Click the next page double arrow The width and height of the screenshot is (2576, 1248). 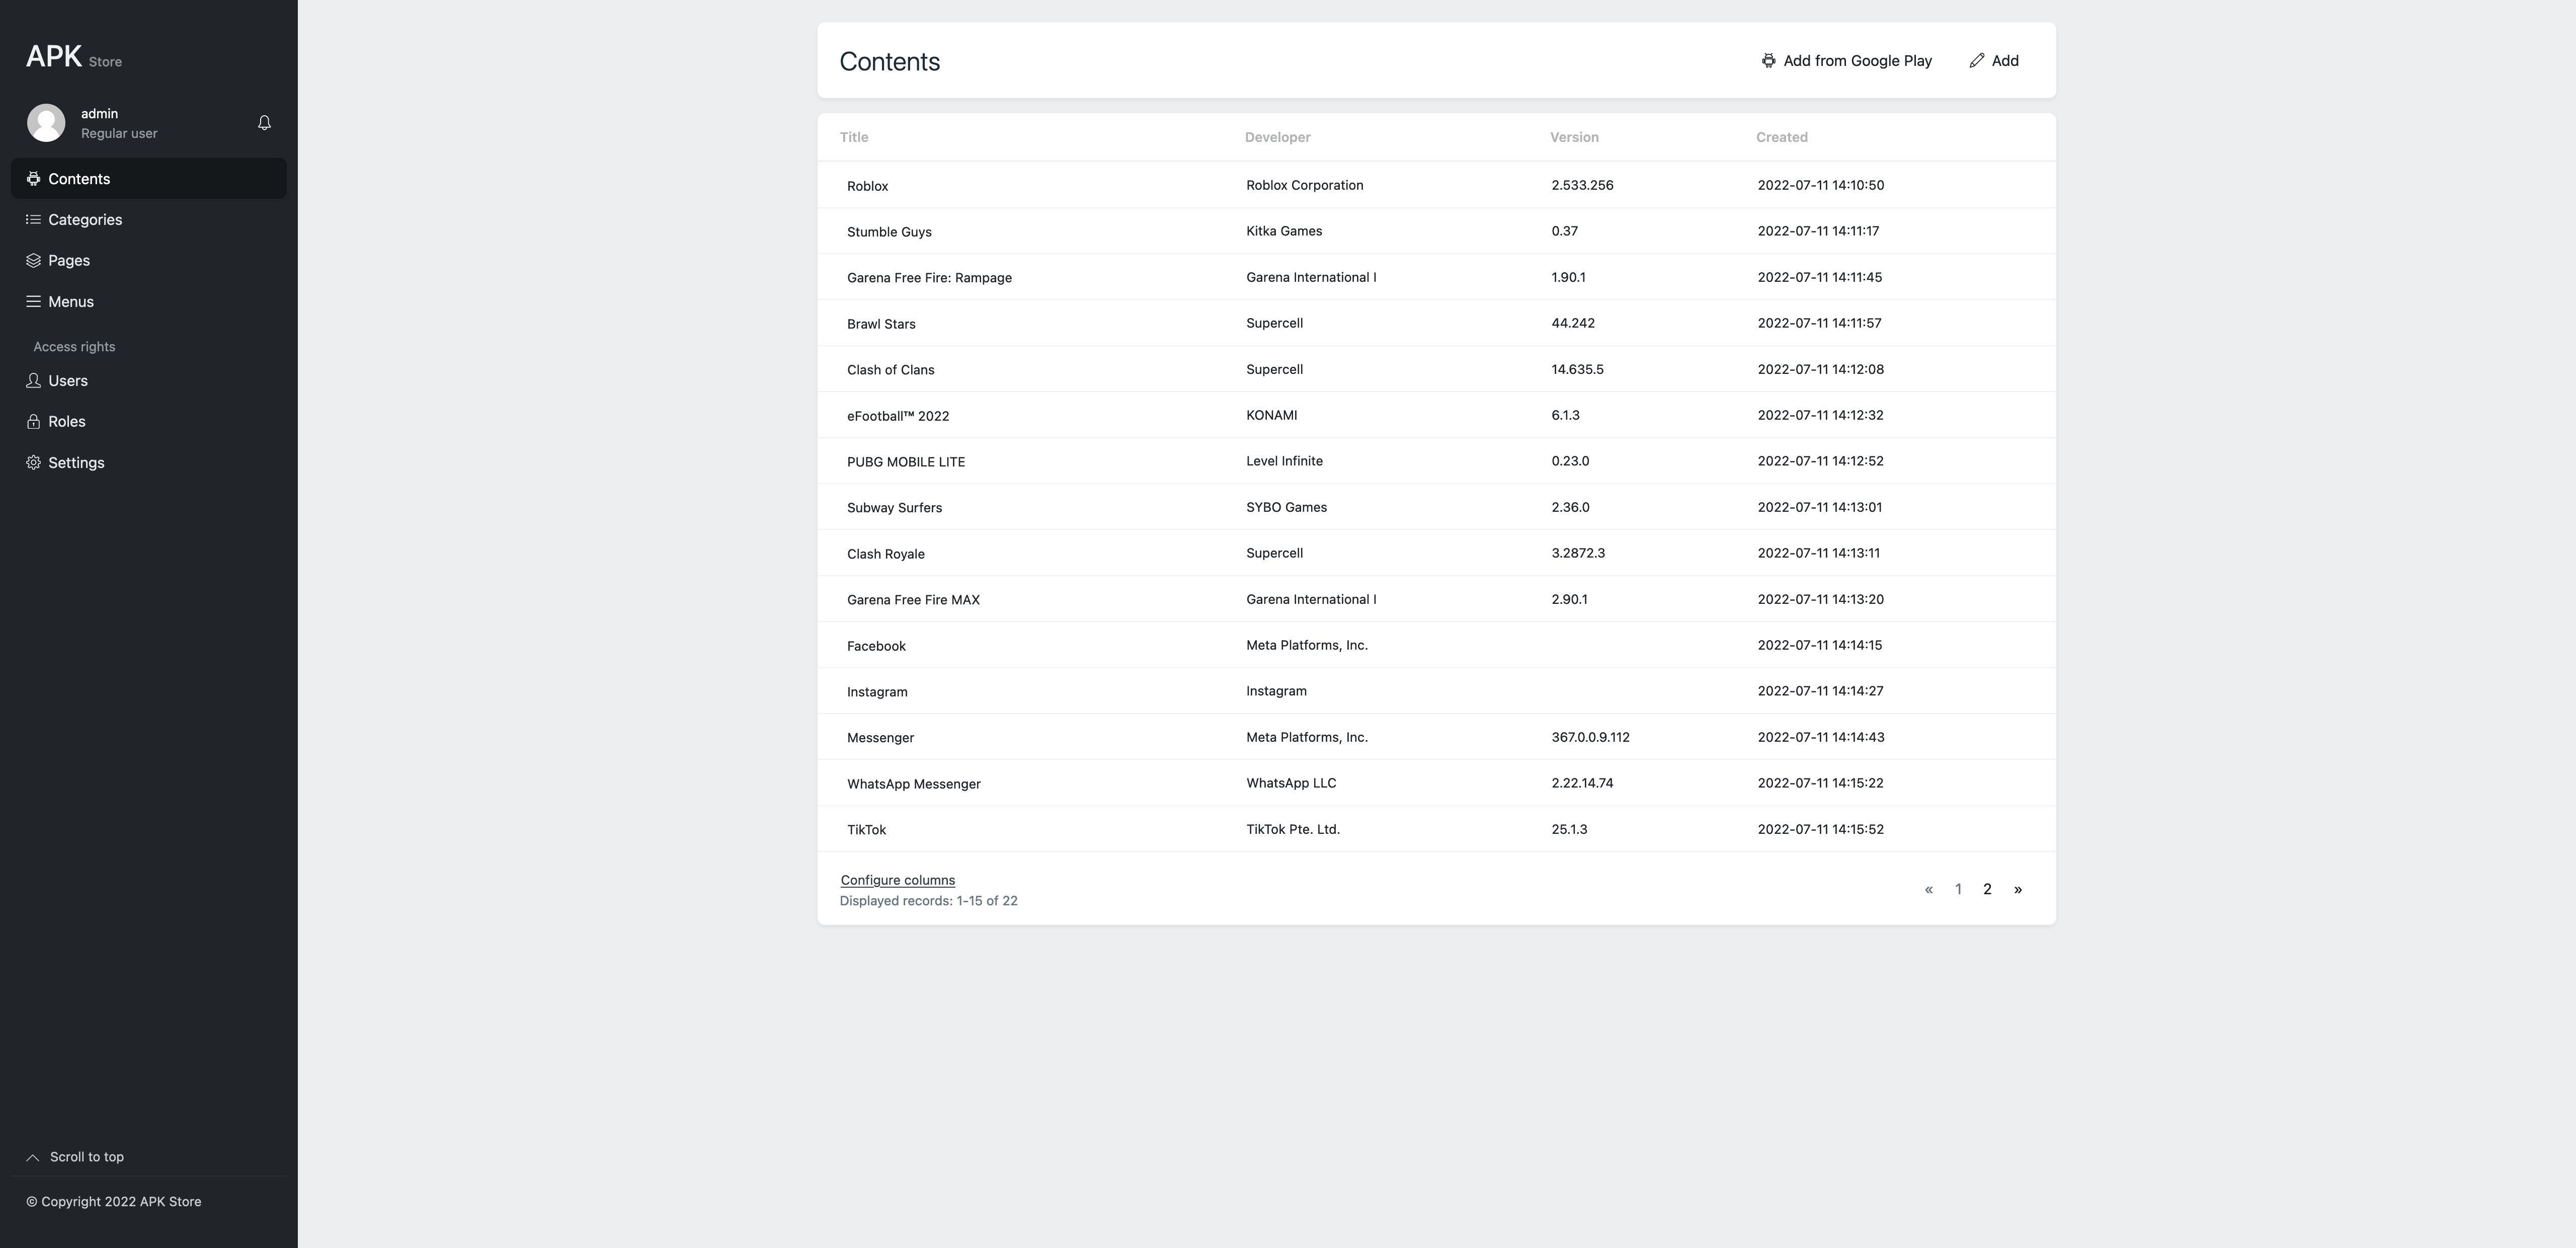pyautogui.click(x=2017, y=889)
